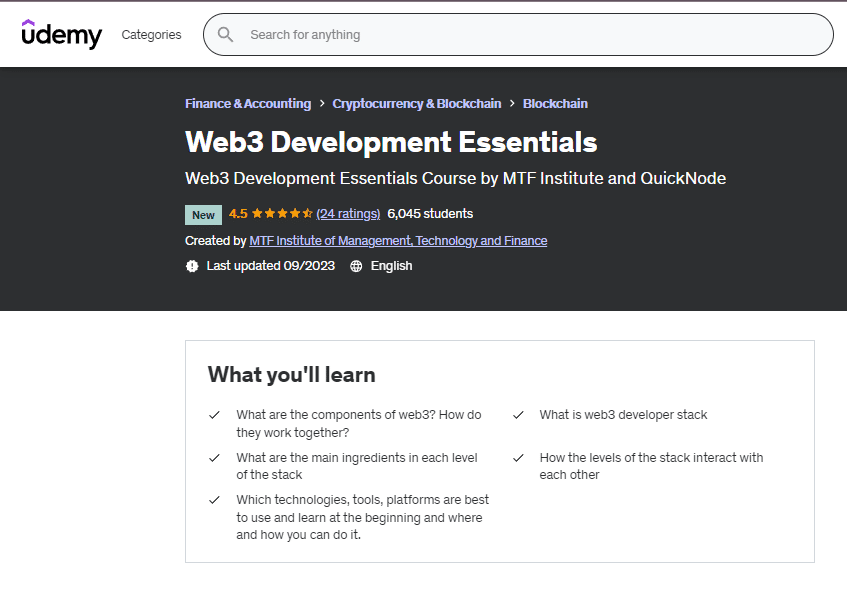Open the (24 ratings) link

point(348,214)
